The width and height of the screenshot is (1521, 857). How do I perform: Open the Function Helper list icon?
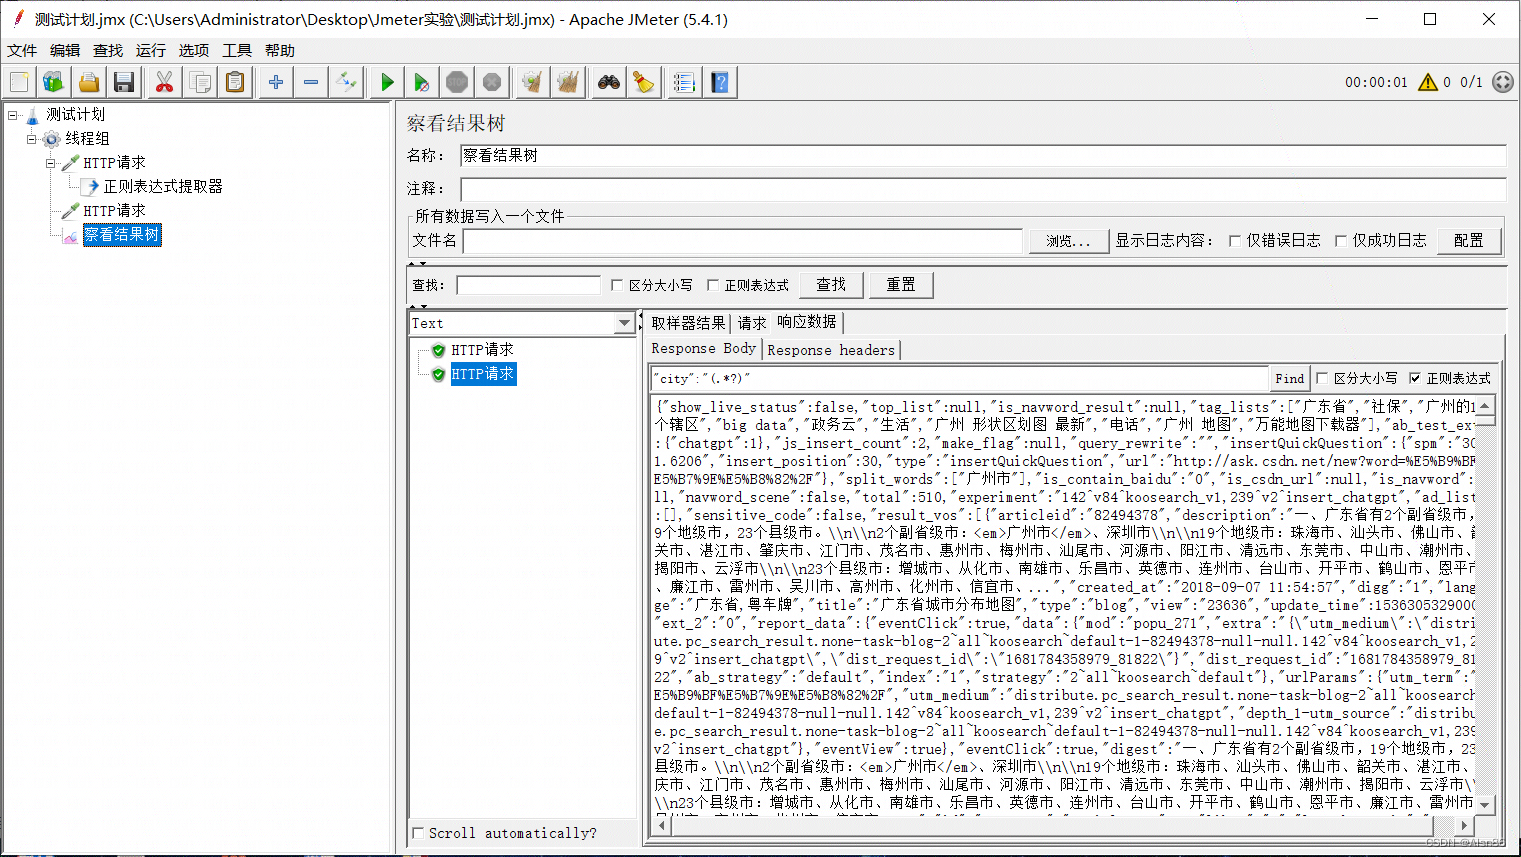684,82
